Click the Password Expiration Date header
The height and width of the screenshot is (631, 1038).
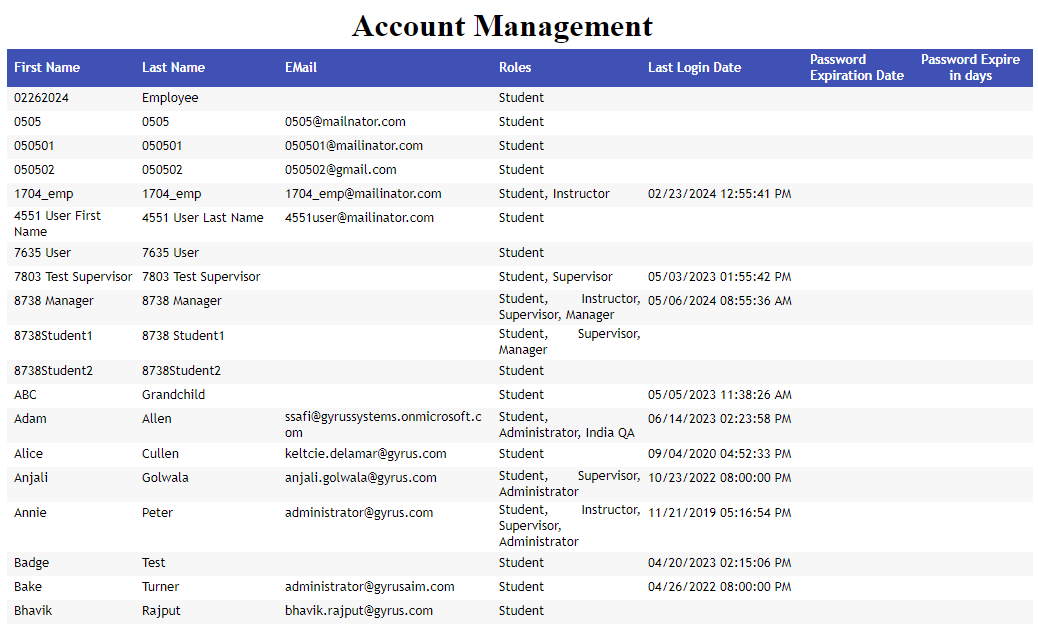(x=856, y=68)
